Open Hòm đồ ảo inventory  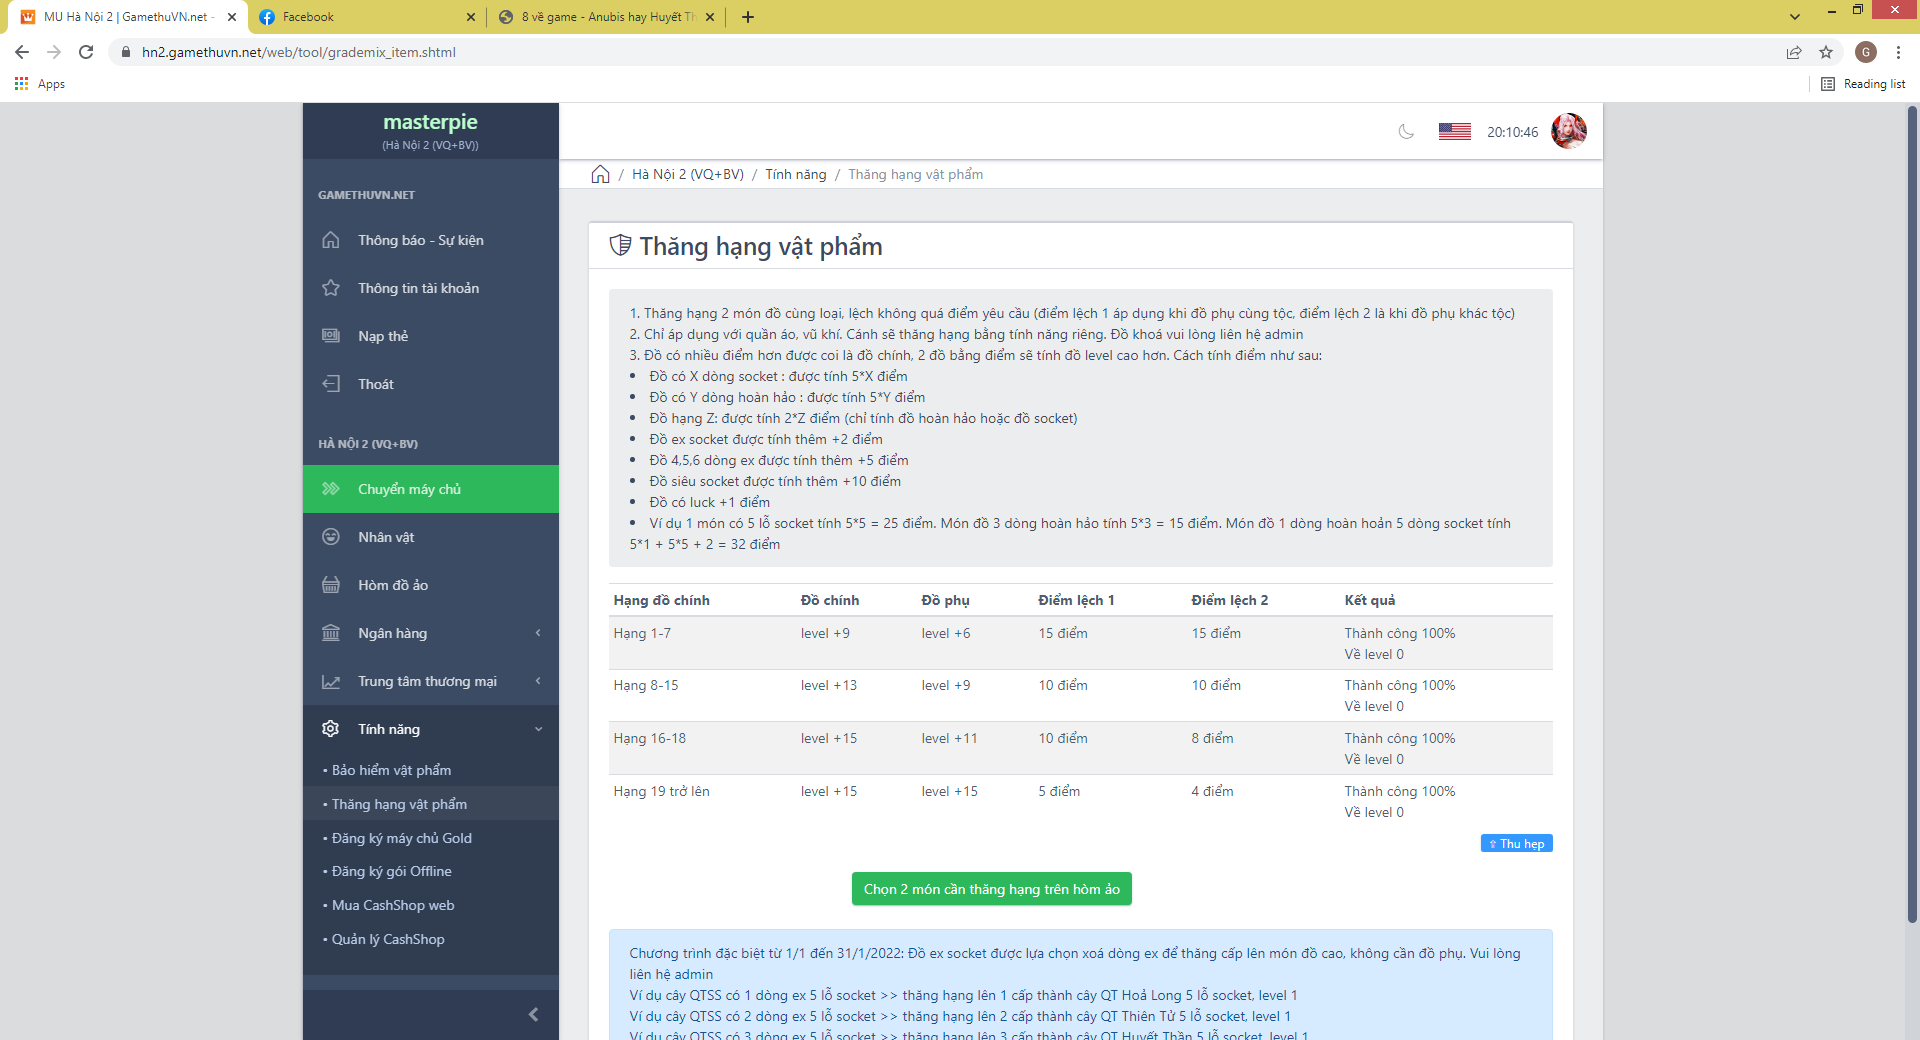392,586
